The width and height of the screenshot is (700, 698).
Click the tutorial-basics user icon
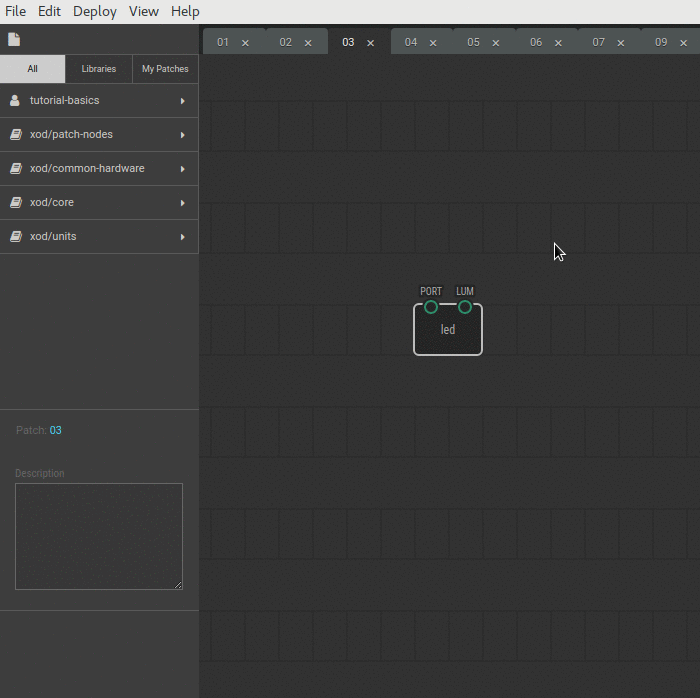coord(15,101)
